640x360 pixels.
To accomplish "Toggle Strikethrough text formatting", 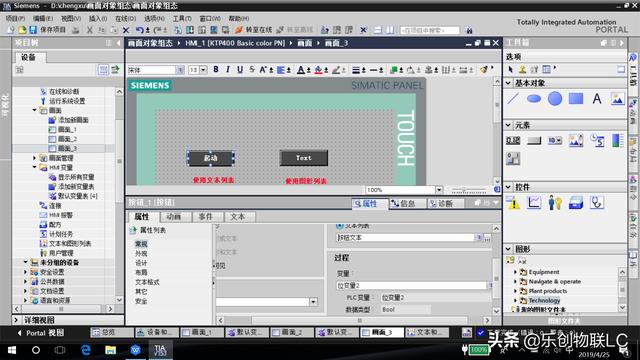I will coord(252,70).
